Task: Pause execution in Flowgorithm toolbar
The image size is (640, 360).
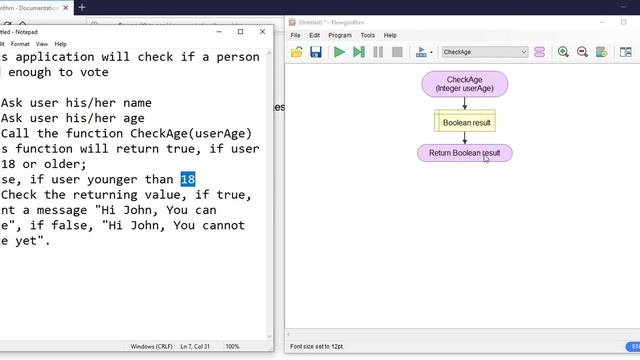Action: point(378,52)
